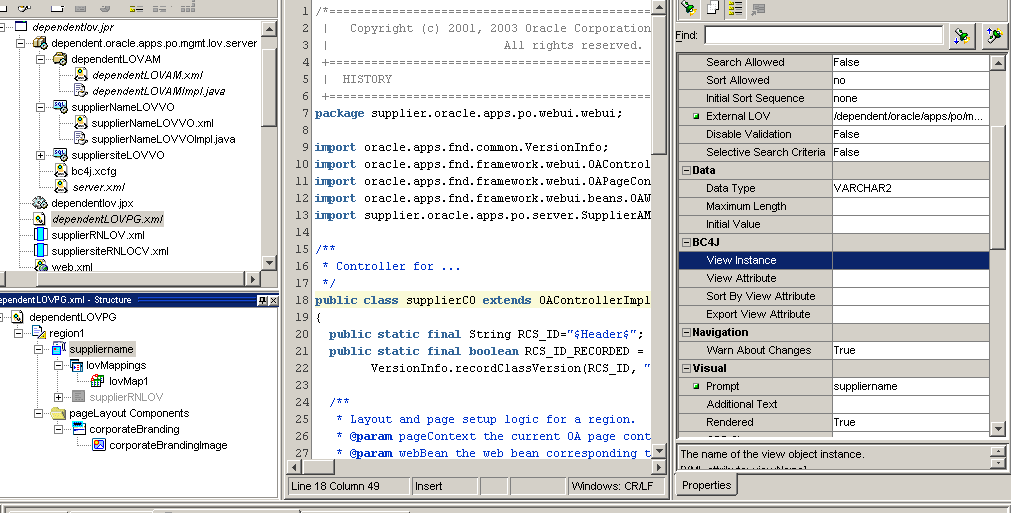
Task: Click the pageLayout Components folder icon
Action: 58,413
